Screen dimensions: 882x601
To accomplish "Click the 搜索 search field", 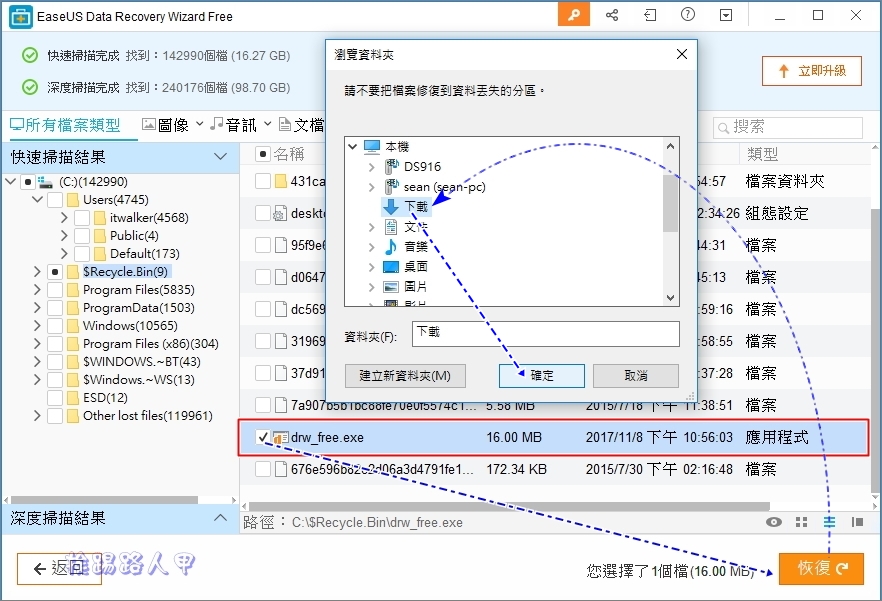I will point(788,128).
